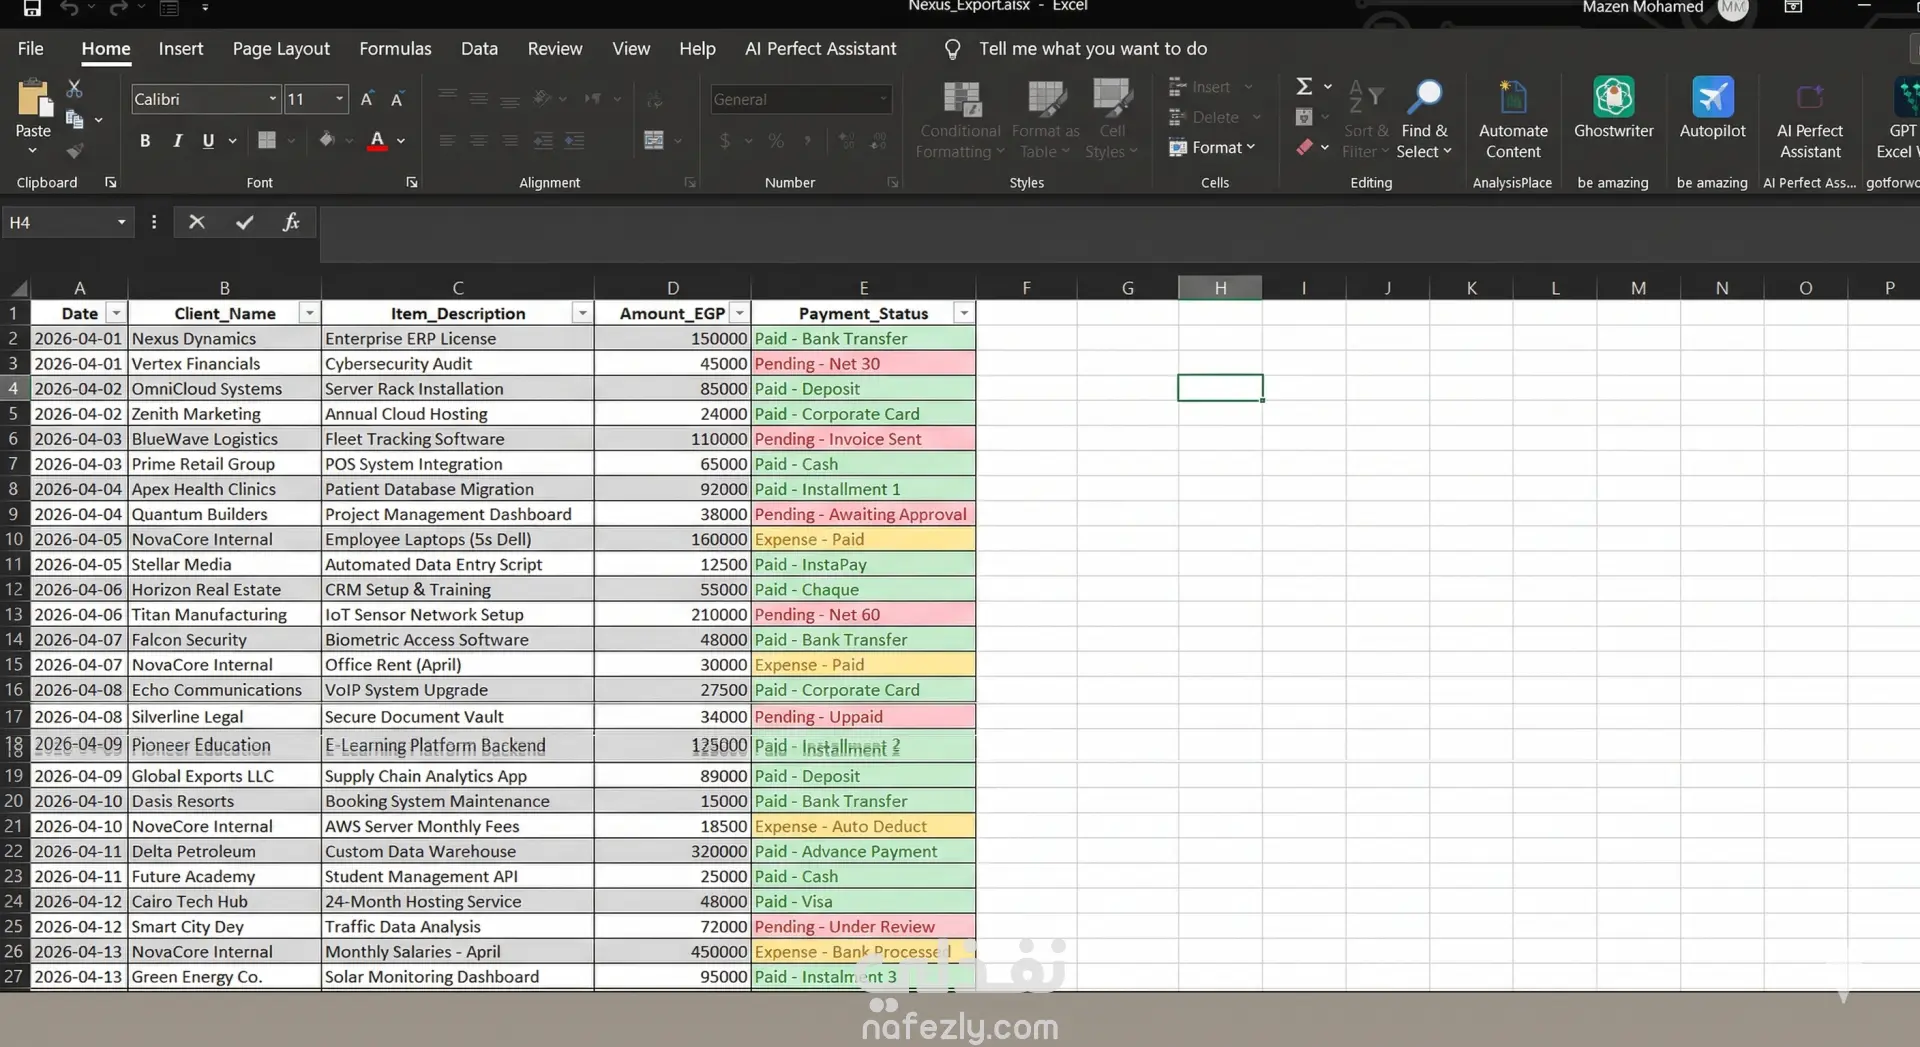Click cell with Nexus Dynamics
Image resolution: width=1920 pixels, height=1047 pixels.
coord(224,339)
